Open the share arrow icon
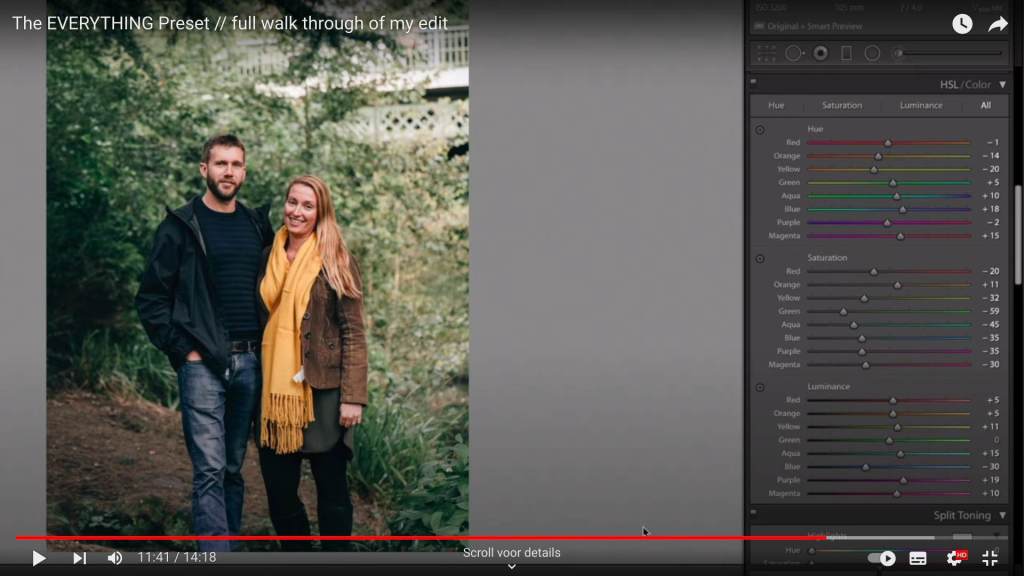The width and height of the screenshot is (1024, 576). point(998,24)
